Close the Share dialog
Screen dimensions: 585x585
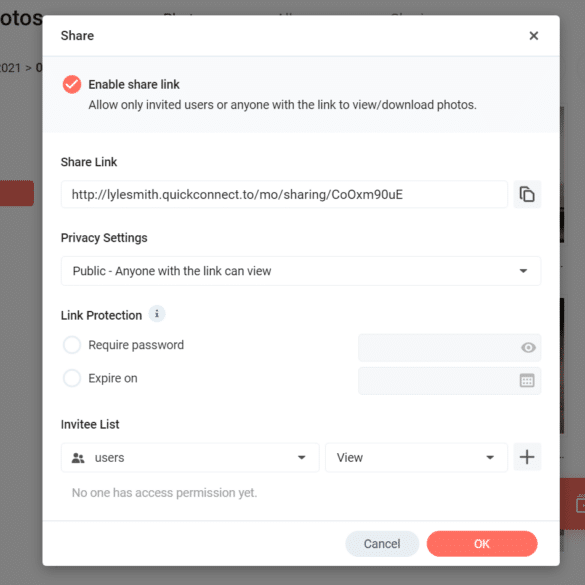[534, 36]
